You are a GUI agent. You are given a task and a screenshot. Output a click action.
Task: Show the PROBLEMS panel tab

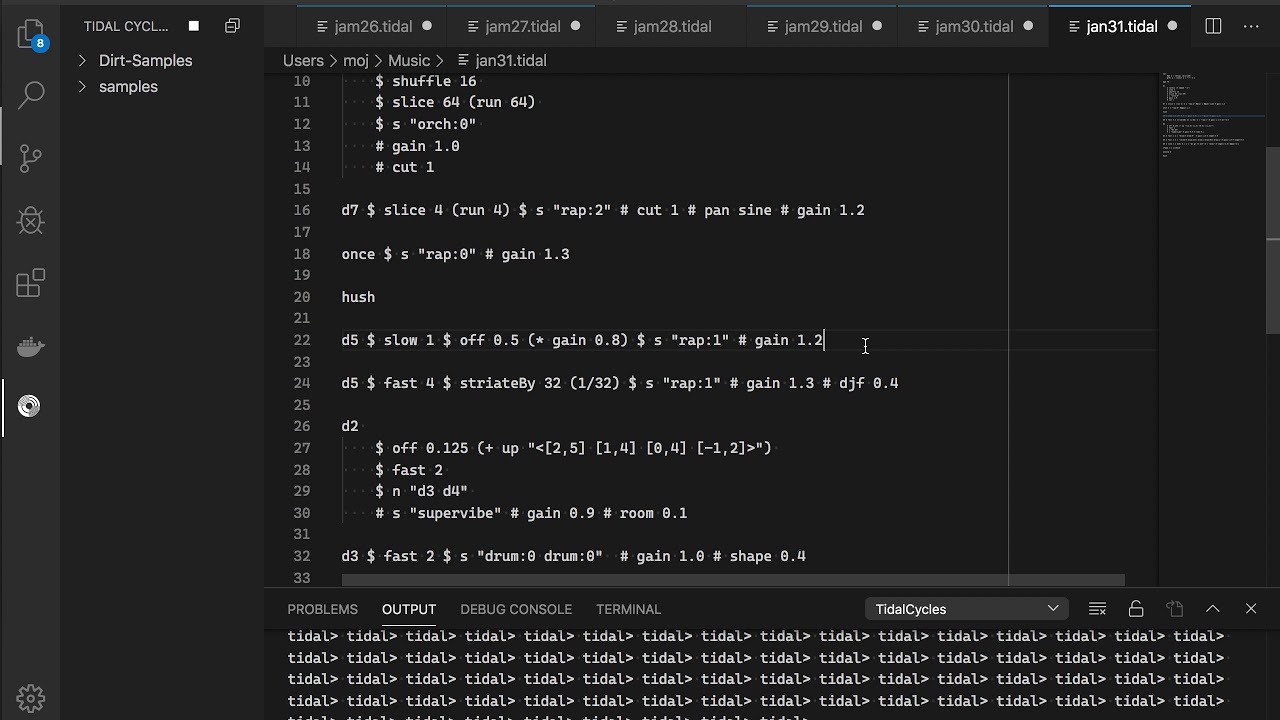coord(322,609)
